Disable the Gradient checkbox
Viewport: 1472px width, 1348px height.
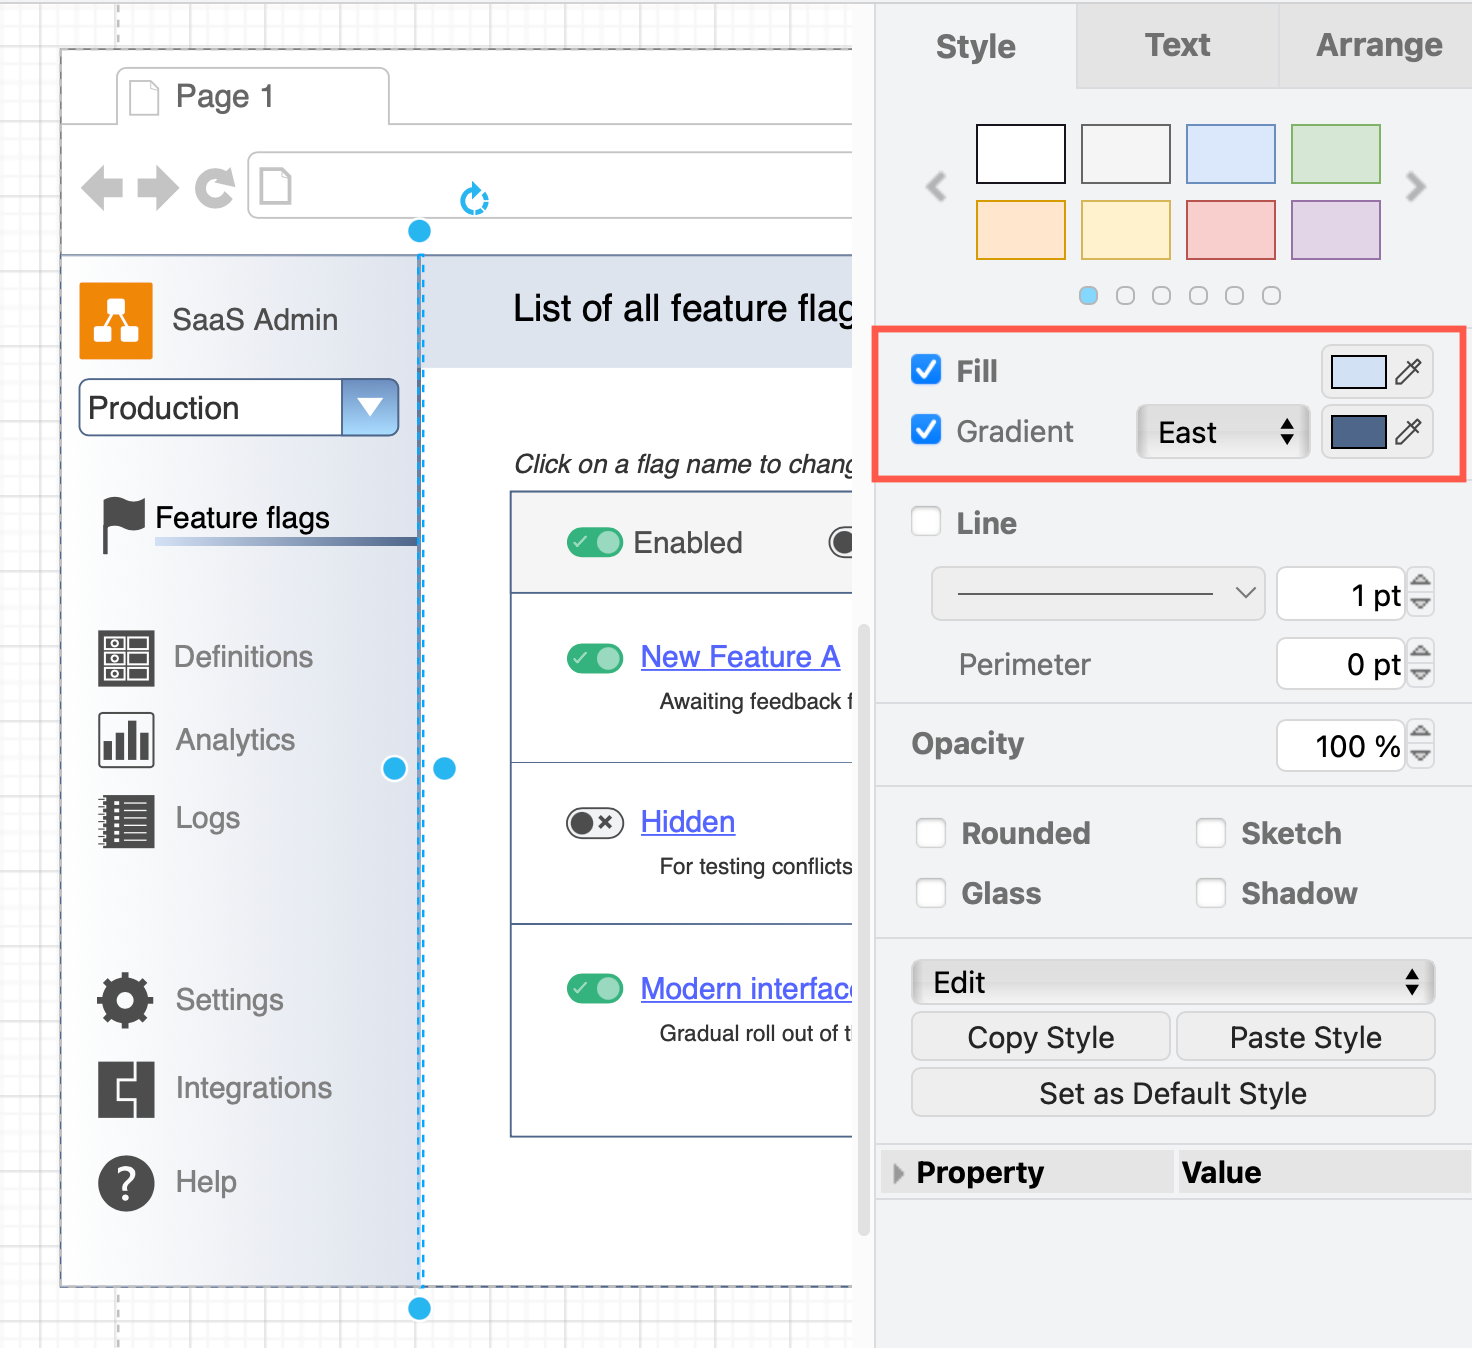[x=925, y=430]
